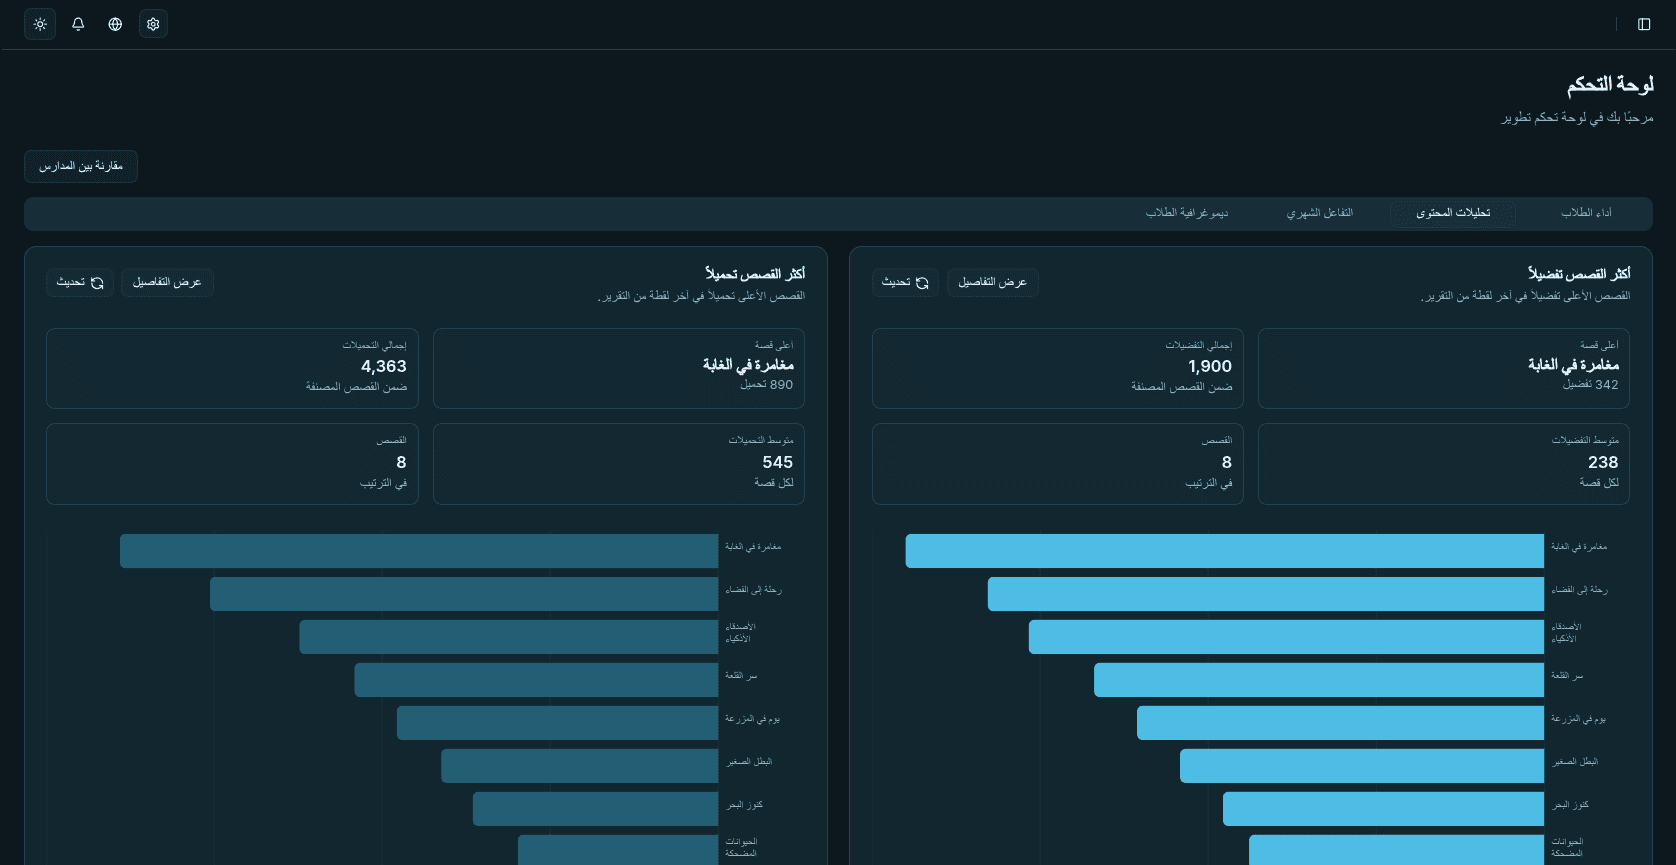Click مغامرة في الغابة bar in favorites chart
Screen dimensions: 1676x865
[1225, 551]
